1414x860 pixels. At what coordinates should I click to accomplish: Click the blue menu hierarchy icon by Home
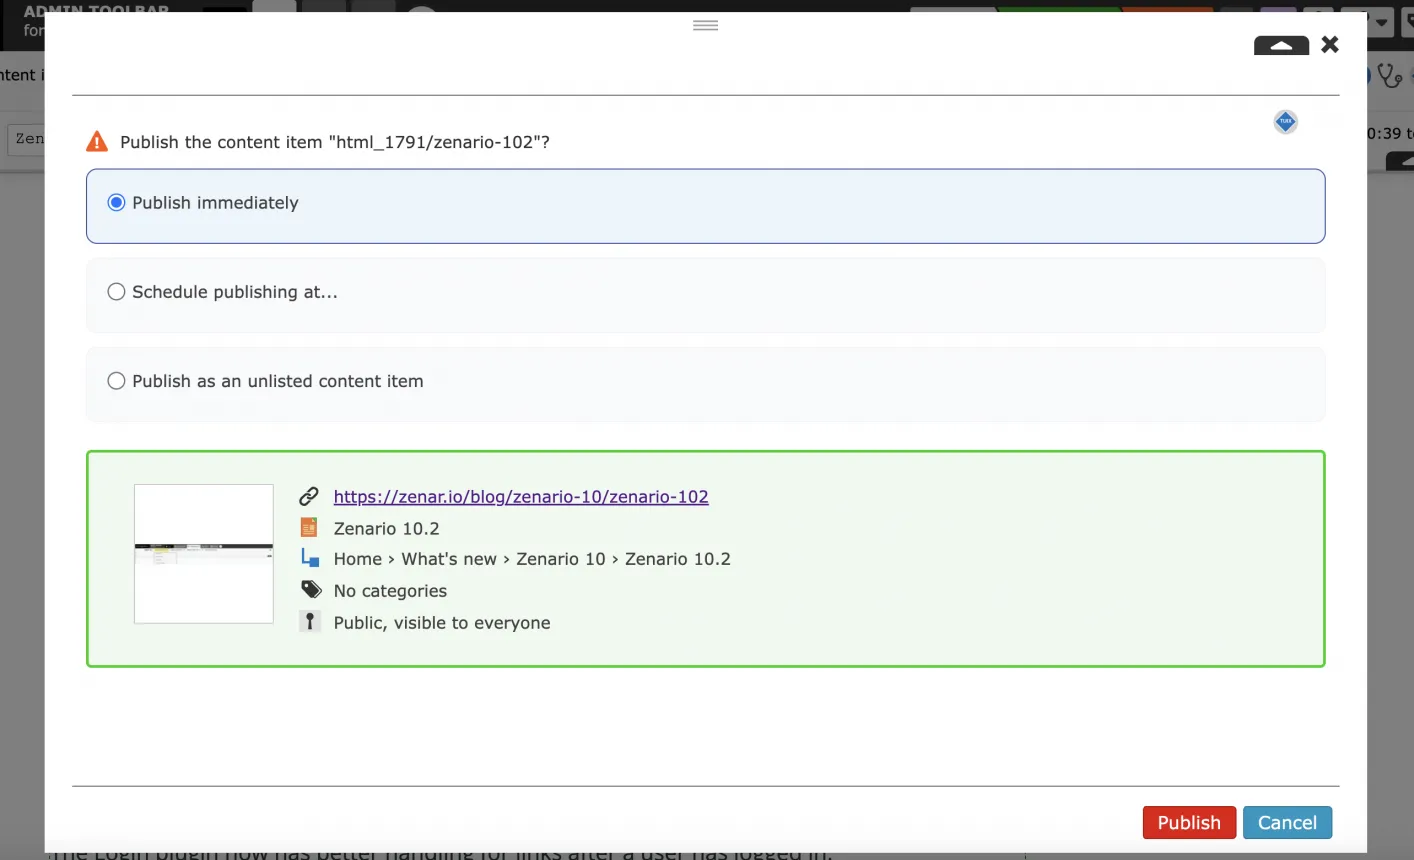coord(310,558)
